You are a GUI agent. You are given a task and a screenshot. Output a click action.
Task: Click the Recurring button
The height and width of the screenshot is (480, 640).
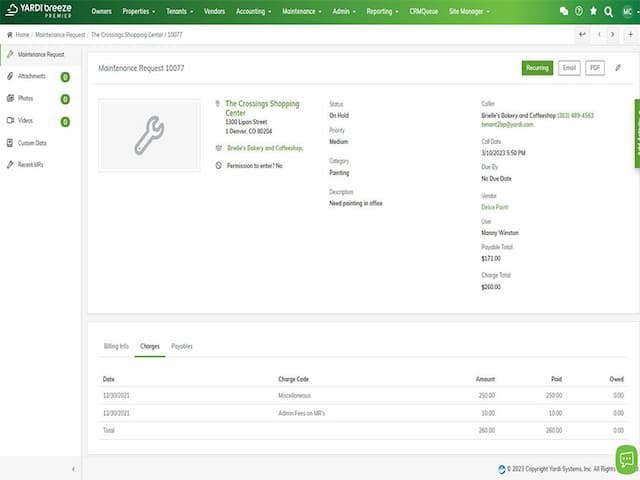point(537,68)
